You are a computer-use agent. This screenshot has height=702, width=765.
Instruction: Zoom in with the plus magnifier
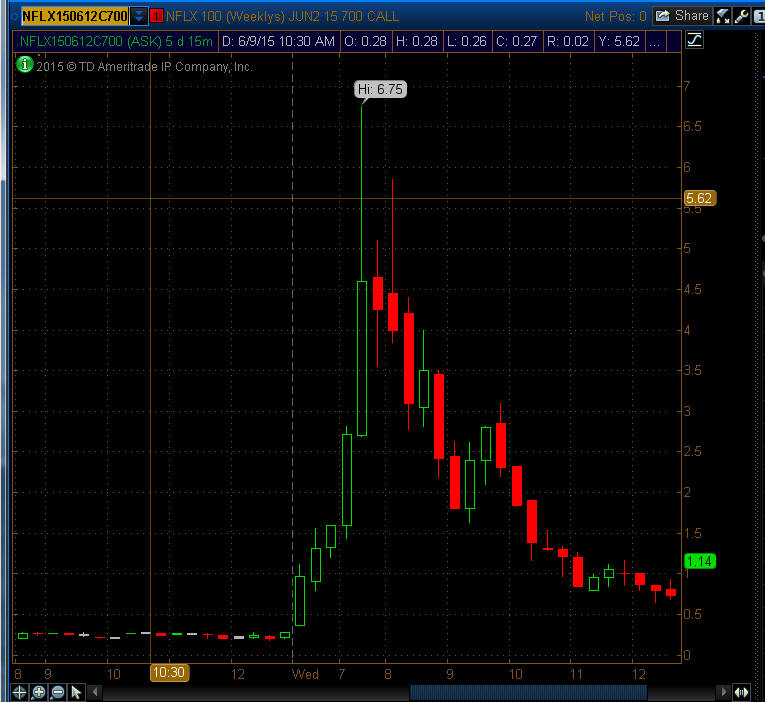pos(39,691)
